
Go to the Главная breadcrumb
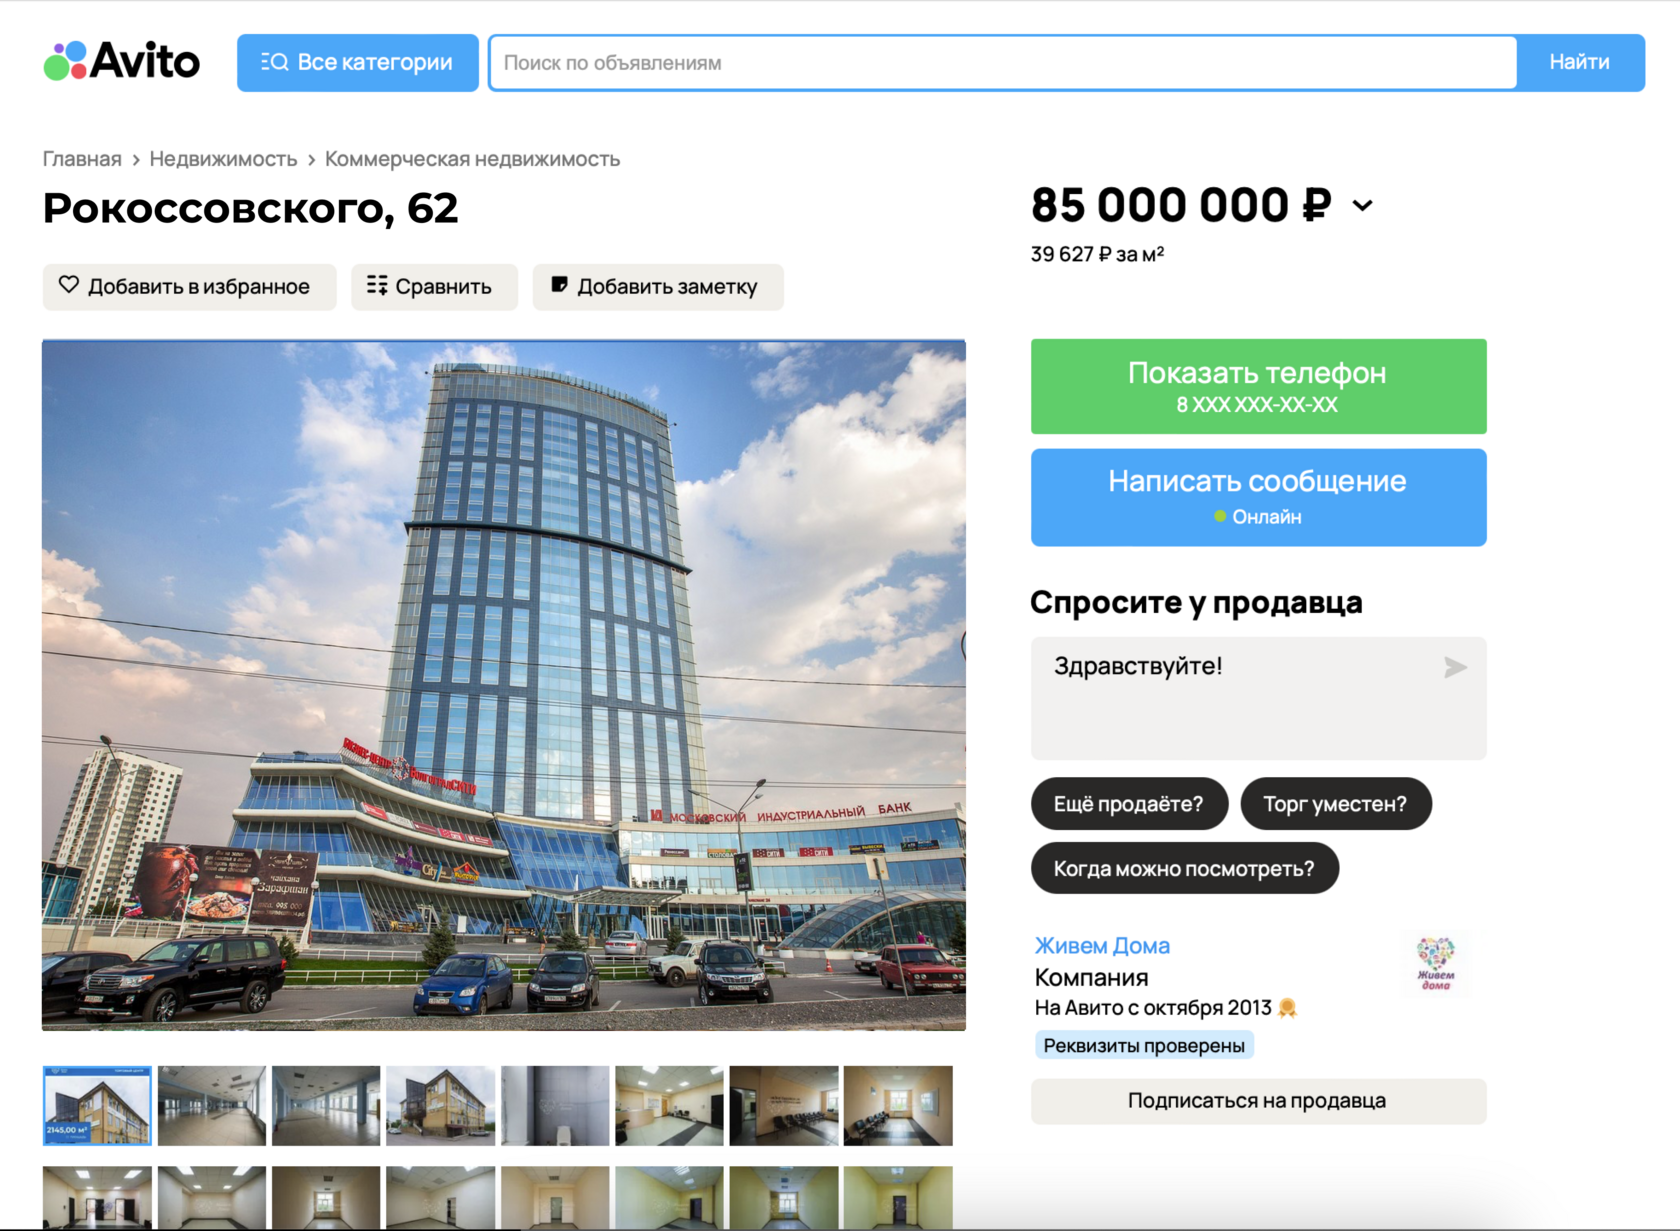[82, 159]
